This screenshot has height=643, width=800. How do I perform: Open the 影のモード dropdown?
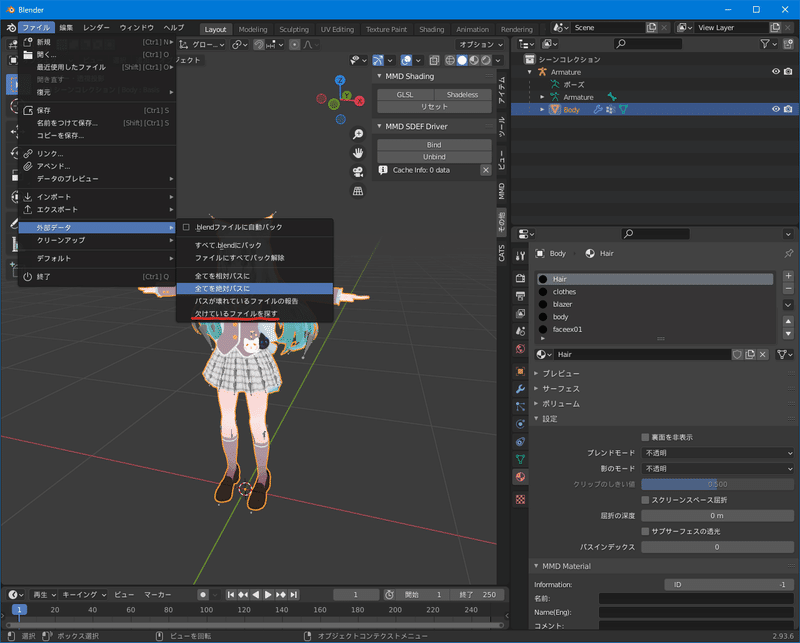click(x=717, y=469)
